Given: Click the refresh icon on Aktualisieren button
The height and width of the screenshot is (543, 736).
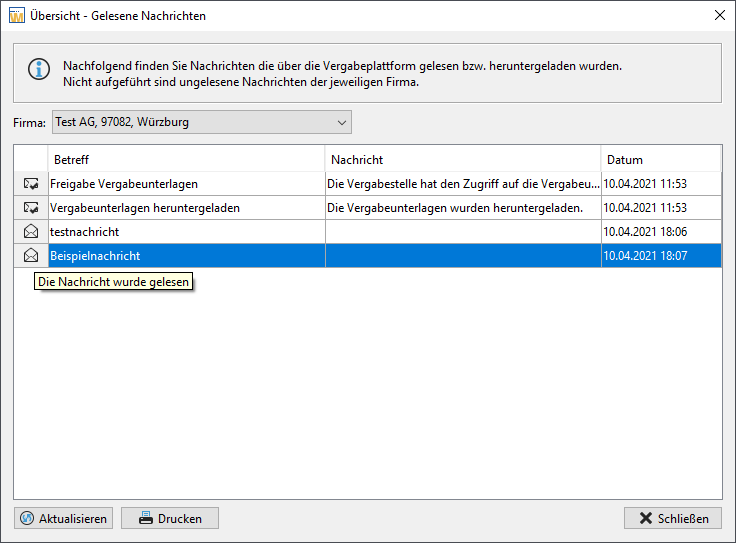Looking at the screenshot, I should pyautogui.click(x=27, y=518).
